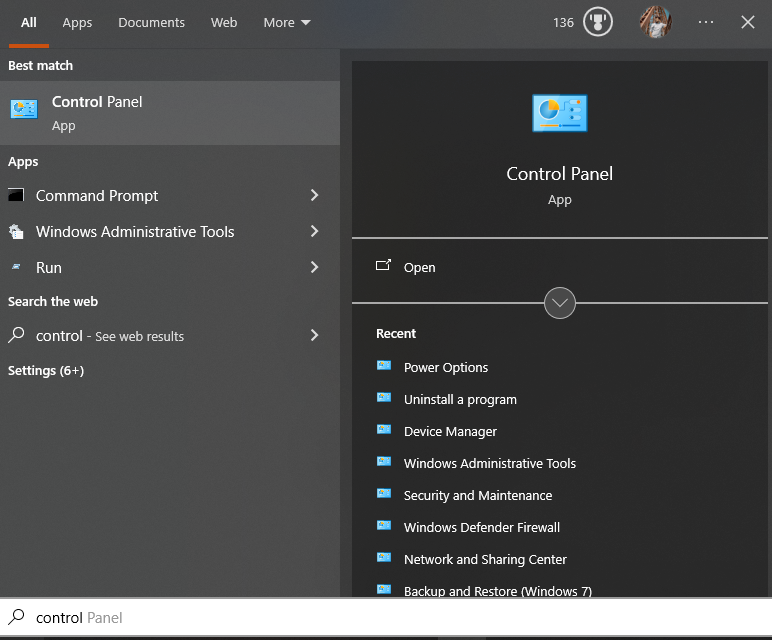Screen dimensions: 772x640
Task: Open recent item Uninstall a program
Action: (x=460, y=400)
